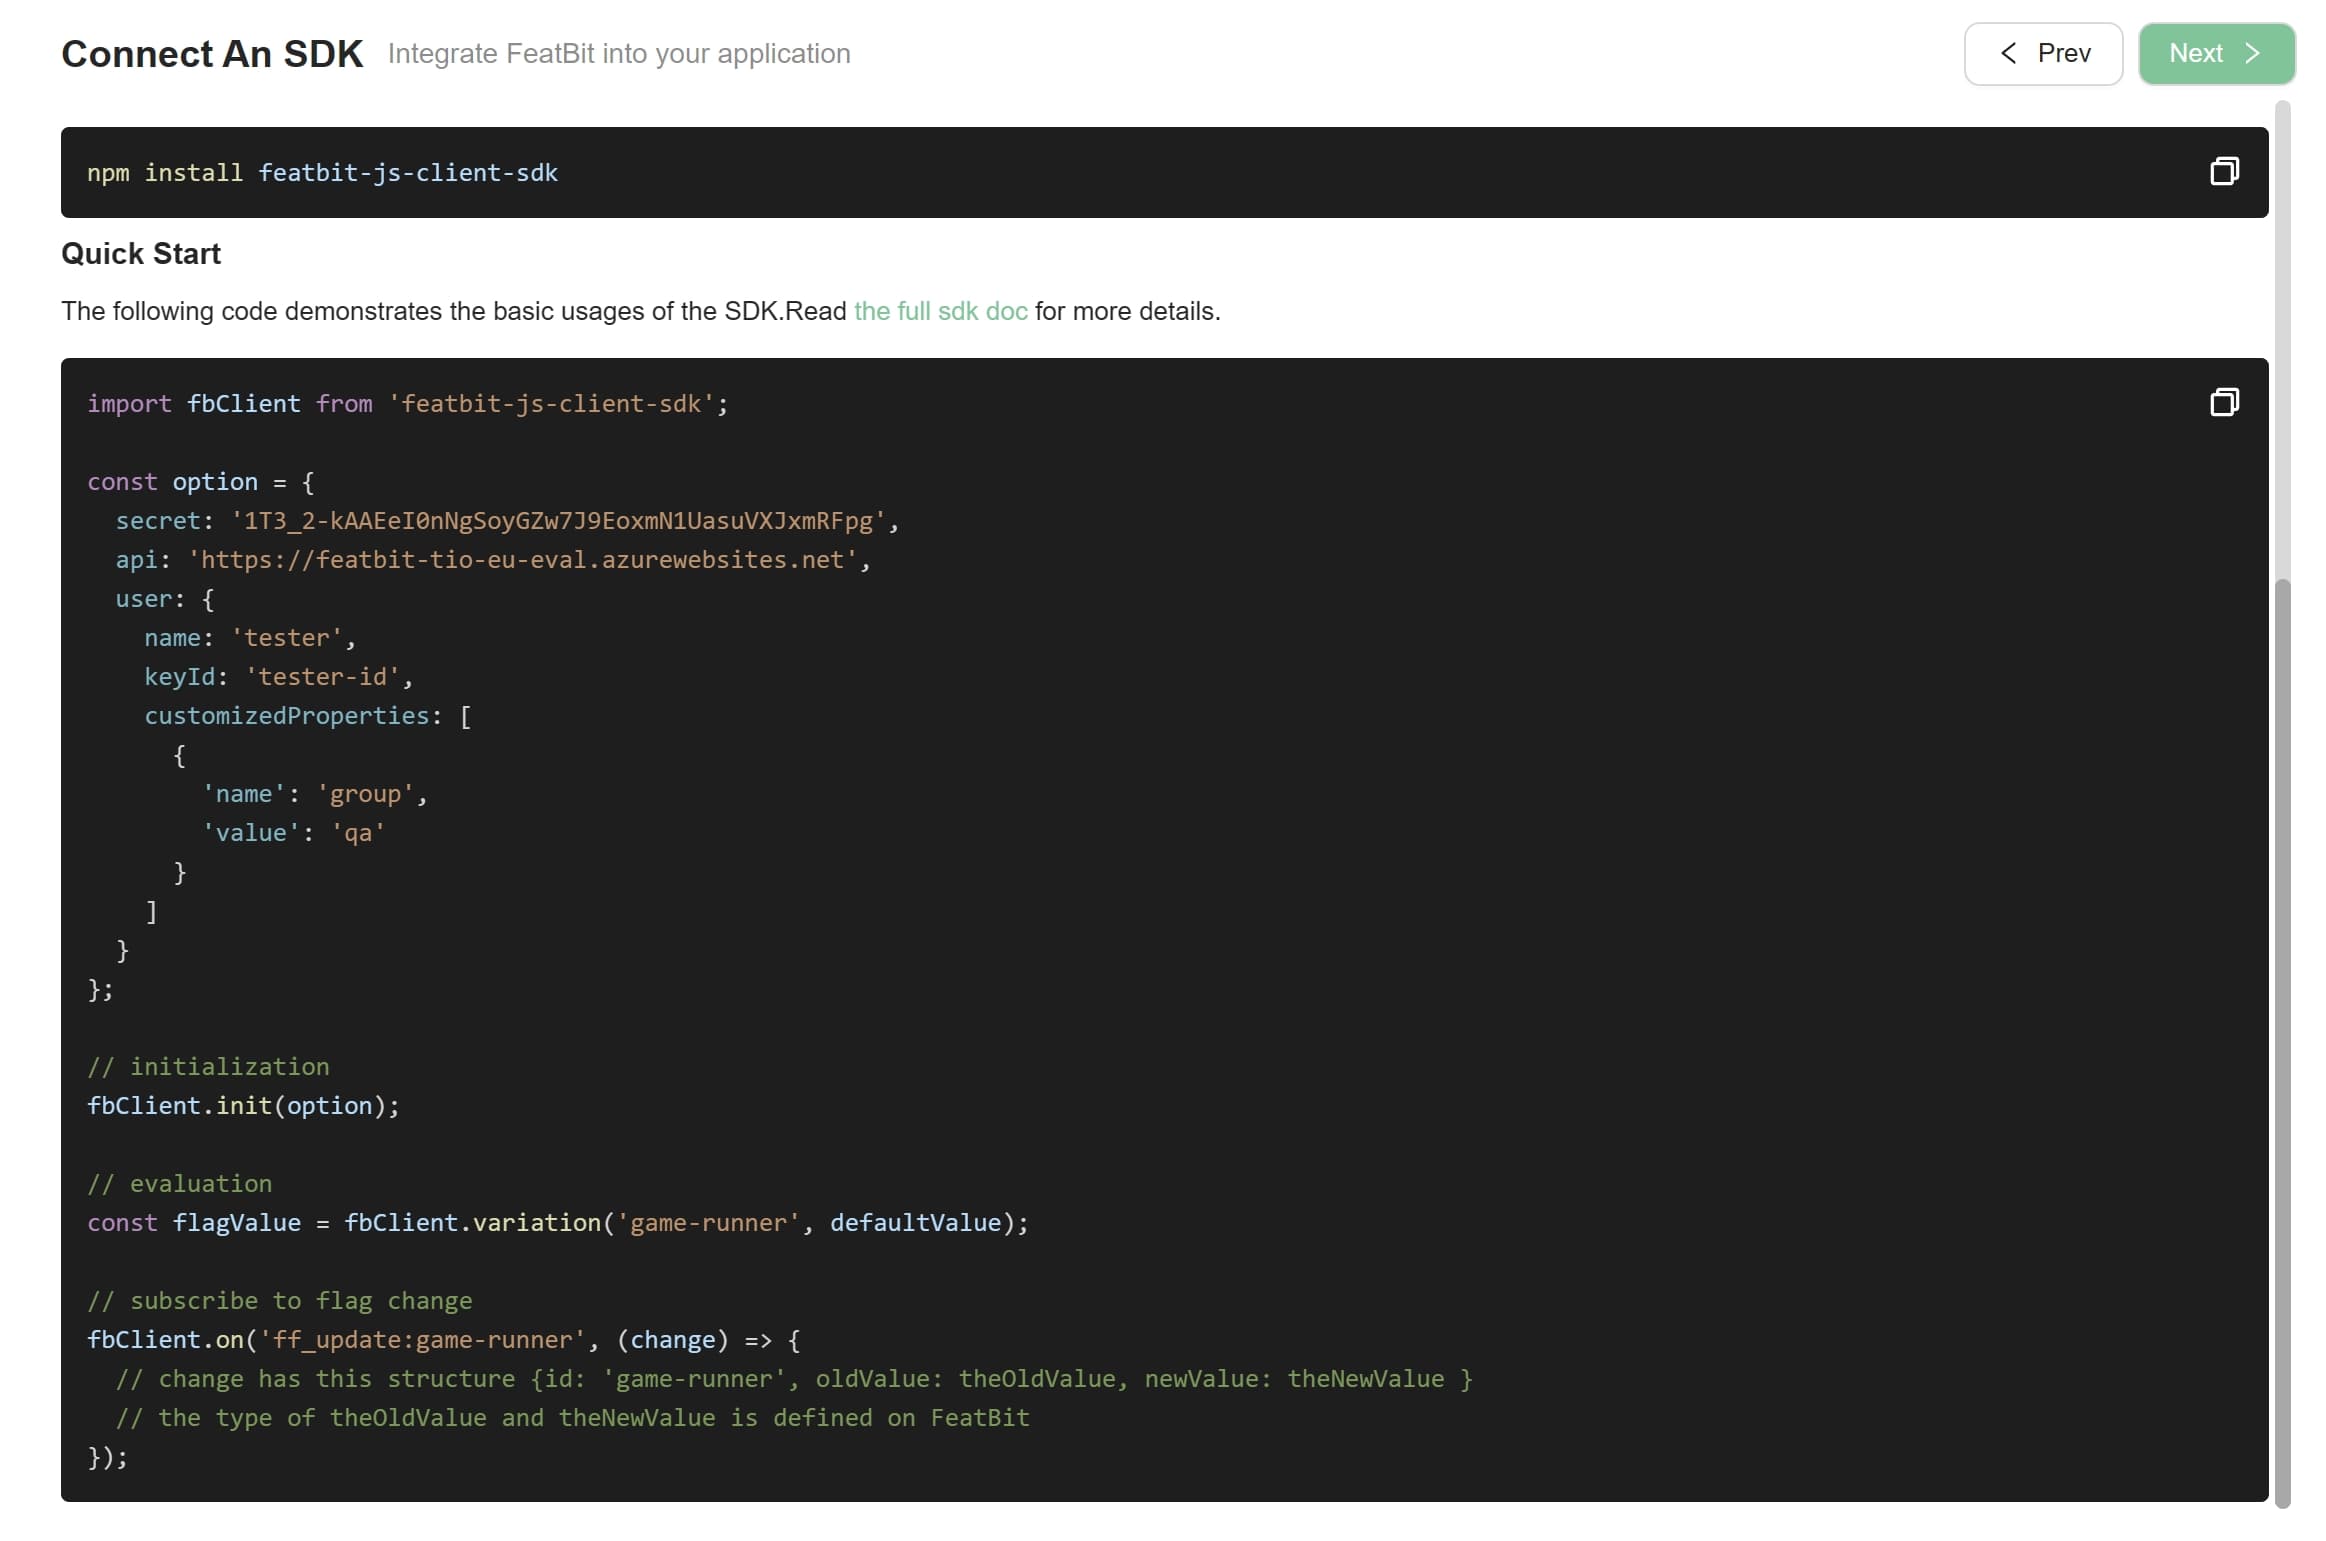Click the api URL string in code
Image resolution: width=2326 pixels, height=1541 pixels.
pos(522,560)
